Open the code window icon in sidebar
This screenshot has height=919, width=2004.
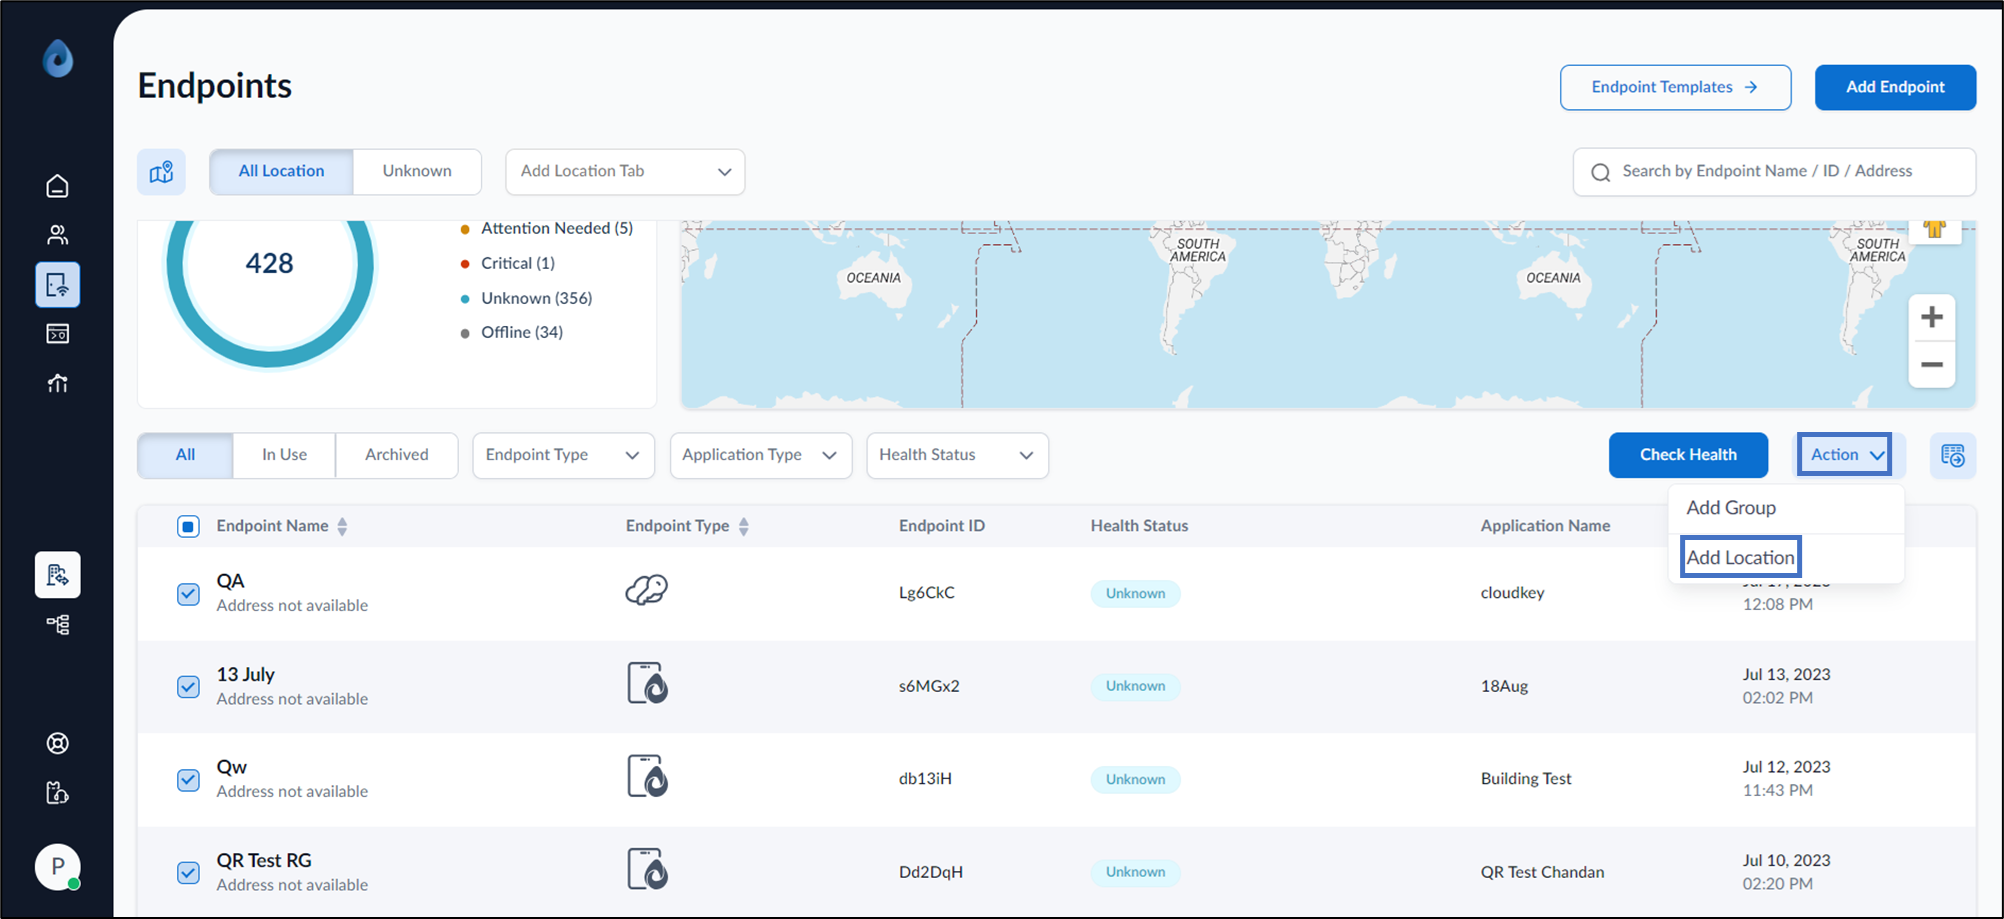(x=58, y=334)
